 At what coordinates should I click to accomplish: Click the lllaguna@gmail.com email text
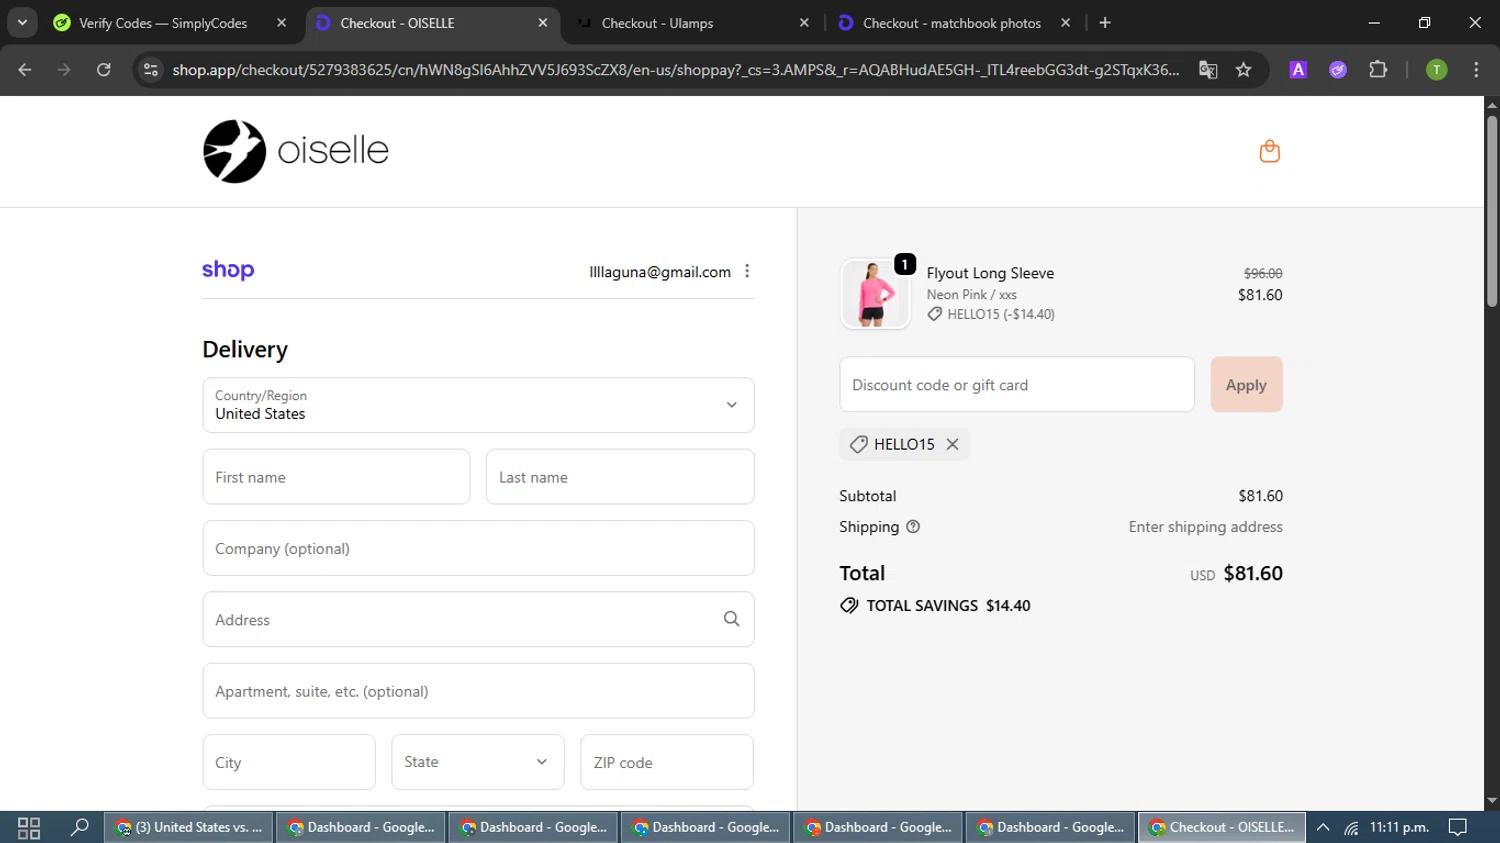(660, 272)
